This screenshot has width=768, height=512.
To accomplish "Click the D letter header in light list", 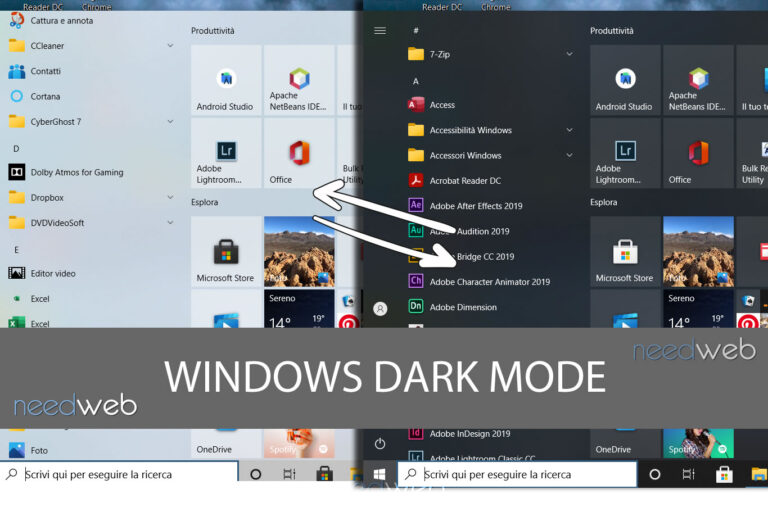I will click(x=16, y=148).
